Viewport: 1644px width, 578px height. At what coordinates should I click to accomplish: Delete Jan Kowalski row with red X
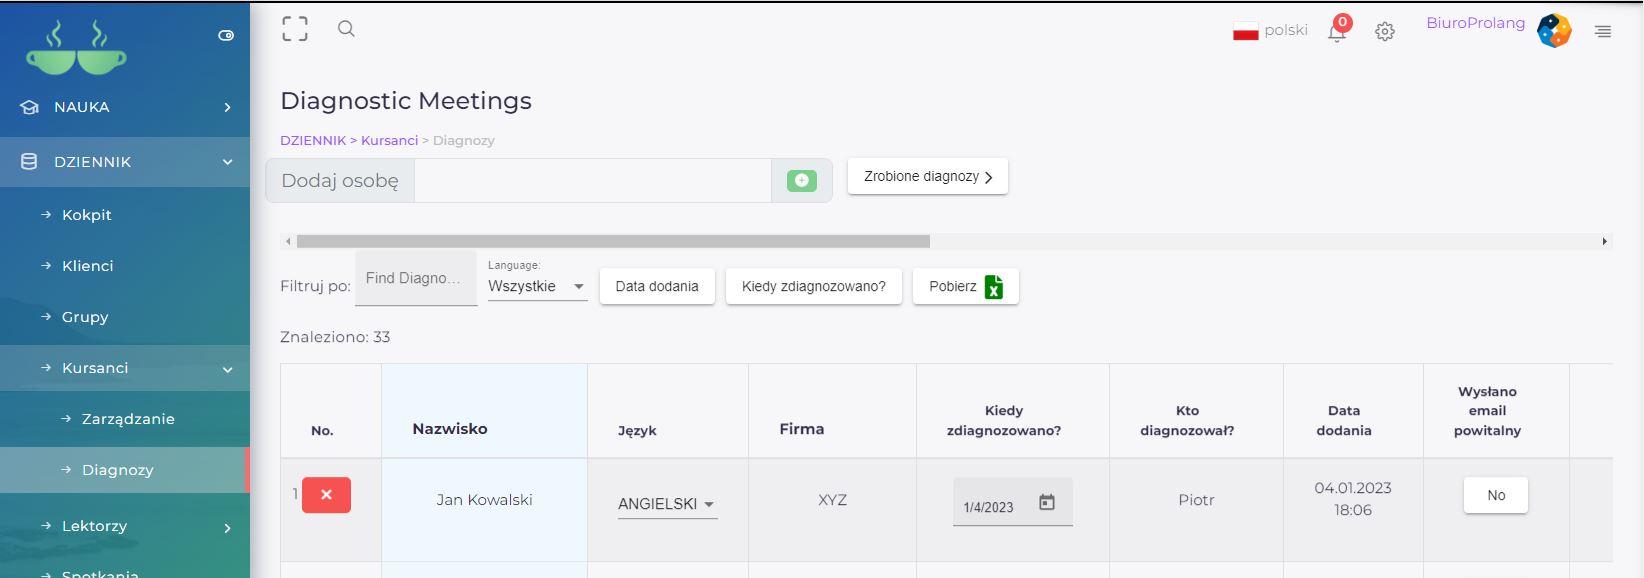pos(326,495)
